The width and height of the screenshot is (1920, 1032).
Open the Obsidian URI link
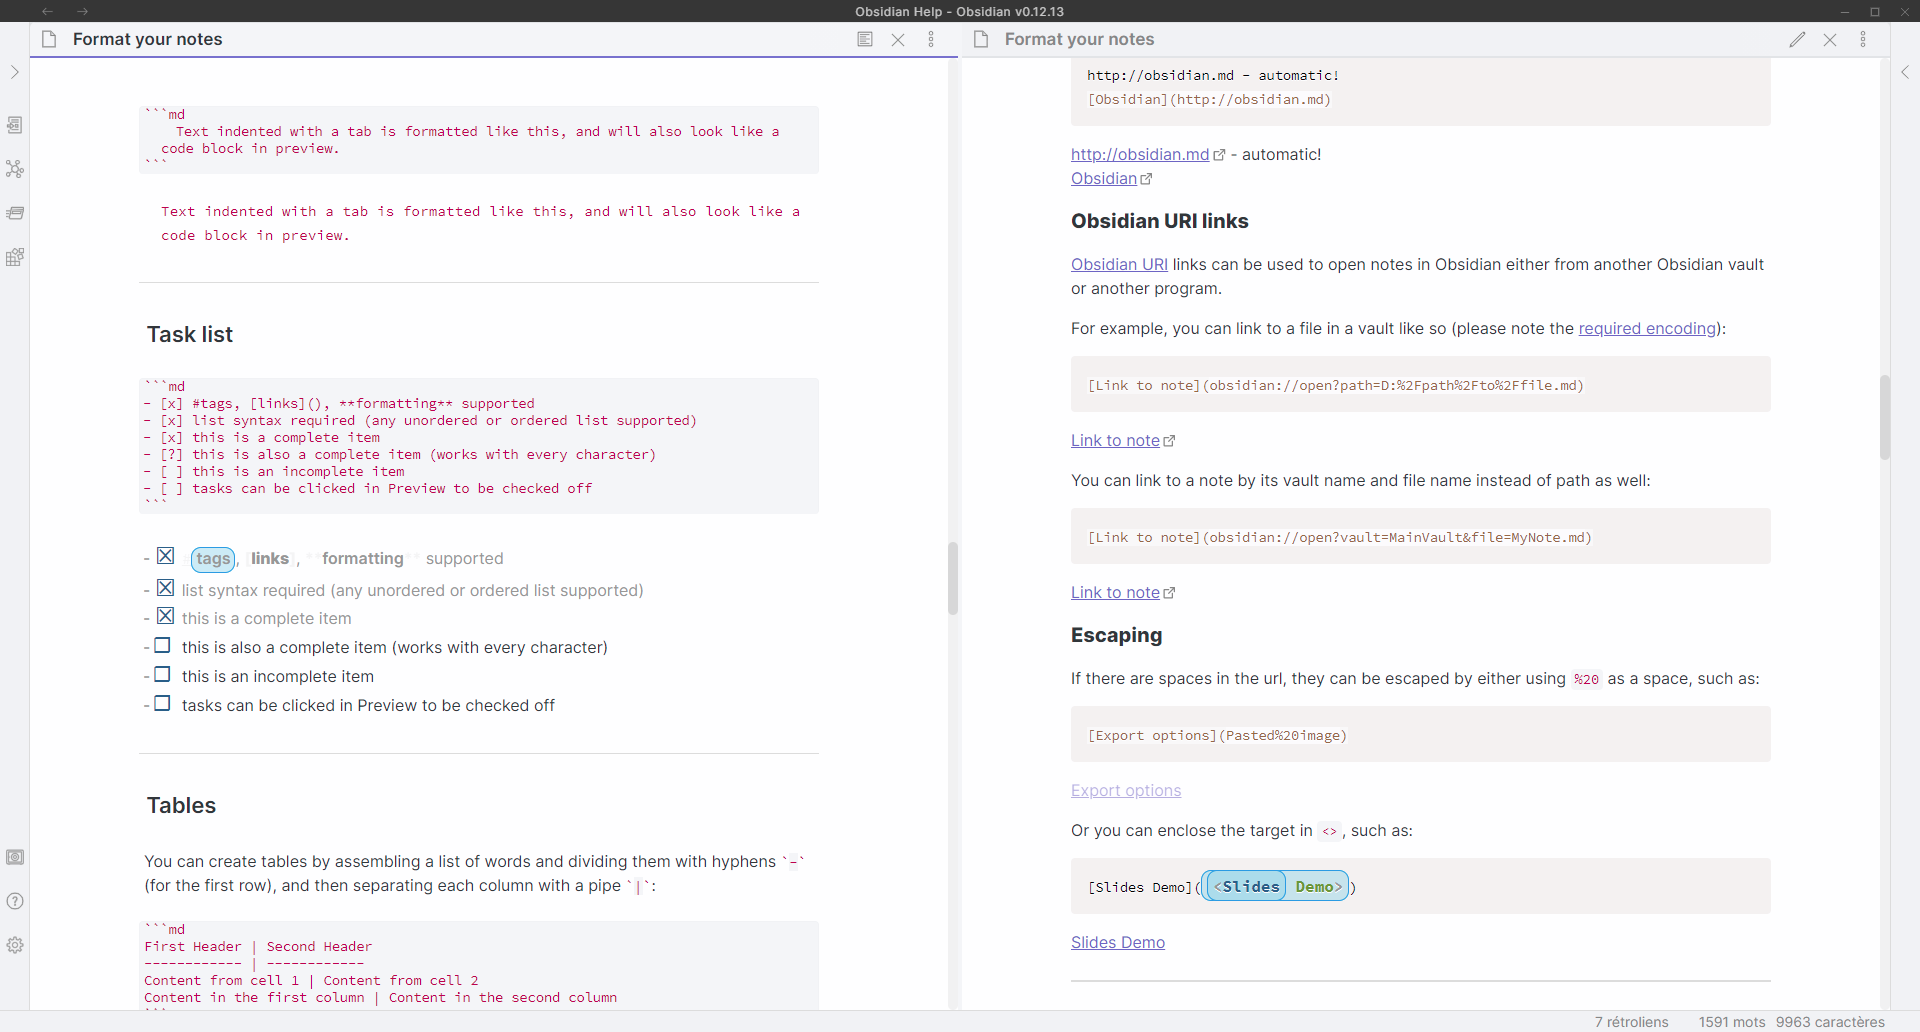click(x=1119, y=264)
